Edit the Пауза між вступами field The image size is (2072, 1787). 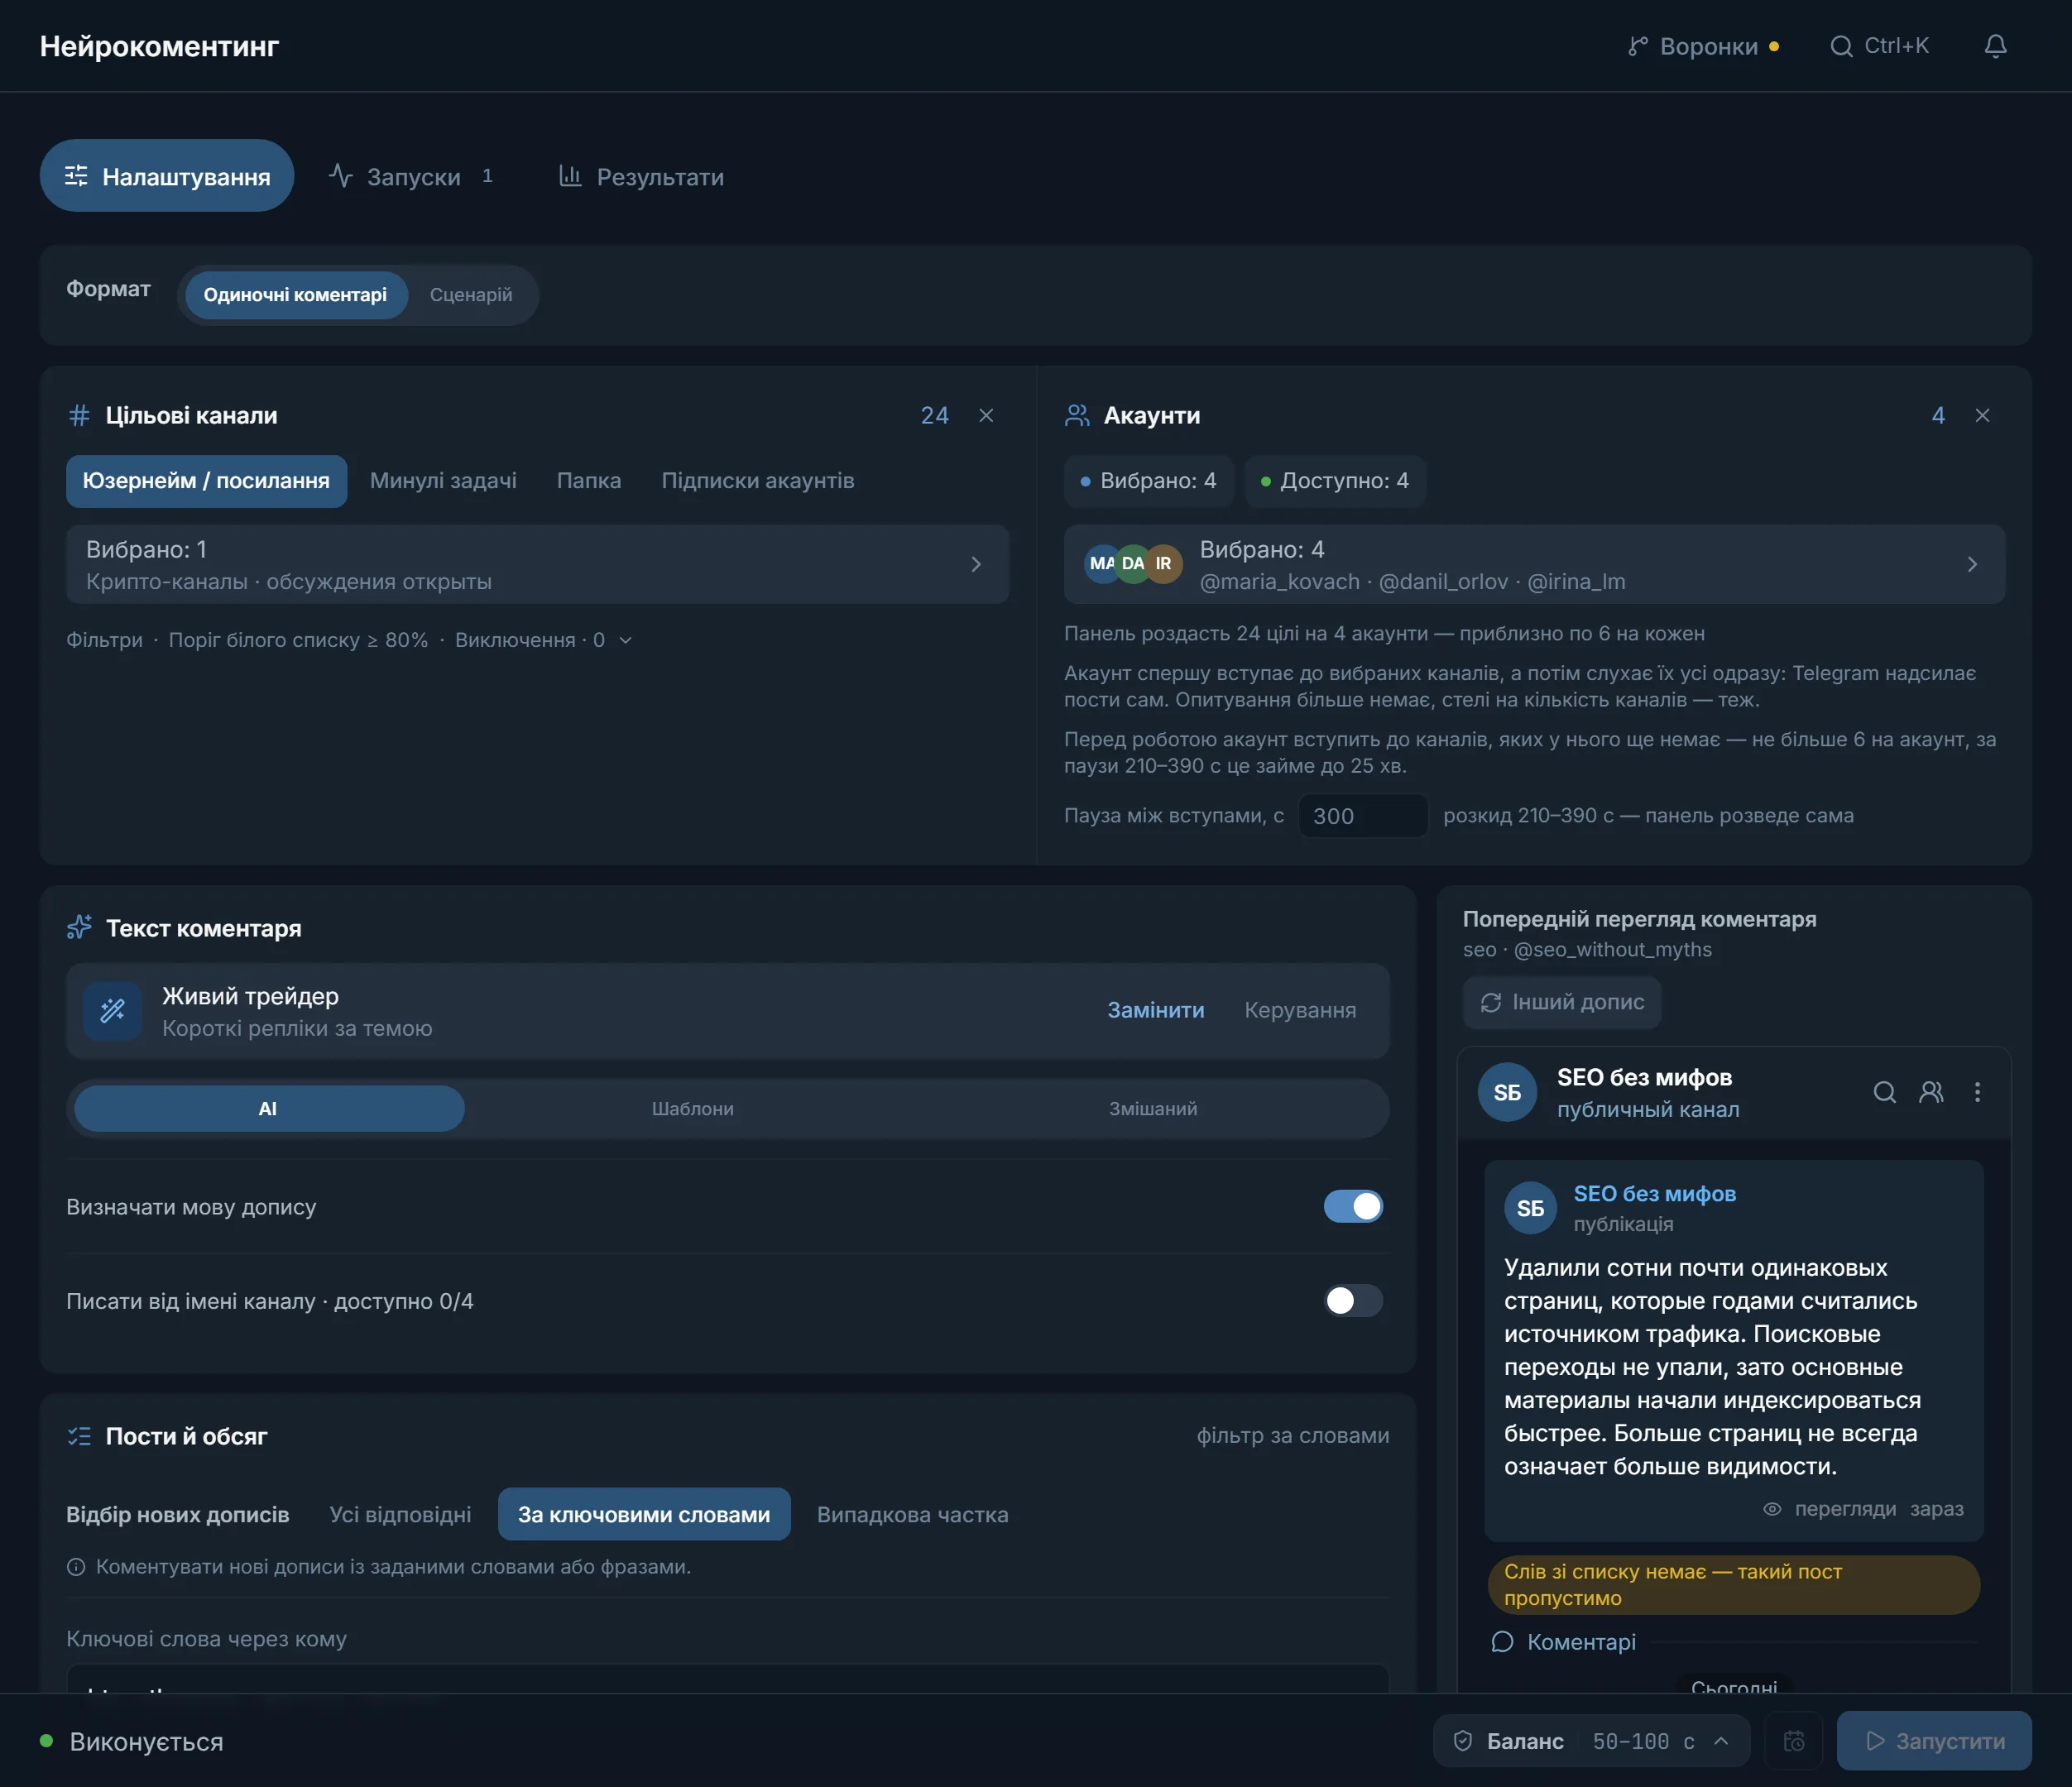1363,816
